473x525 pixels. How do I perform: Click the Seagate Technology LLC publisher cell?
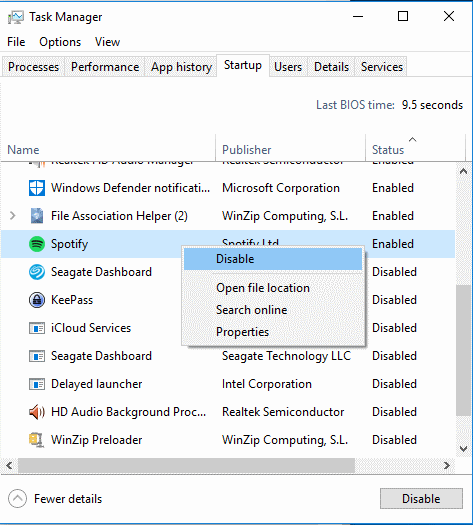[286, 356]
